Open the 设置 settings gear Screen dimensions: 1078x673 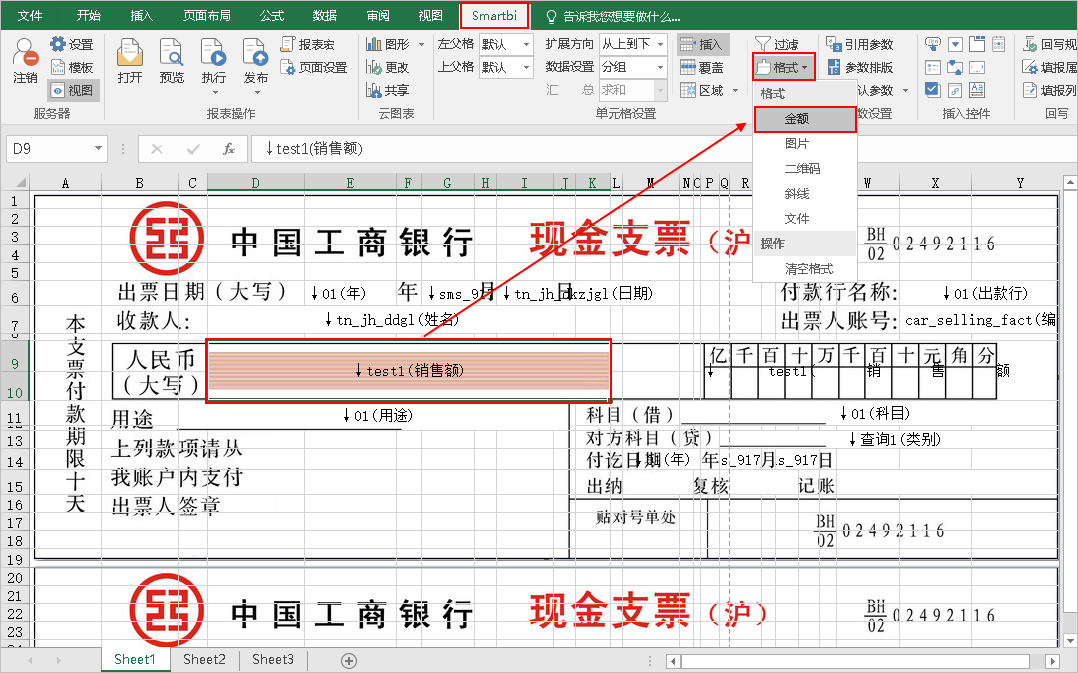coord(58,44)
